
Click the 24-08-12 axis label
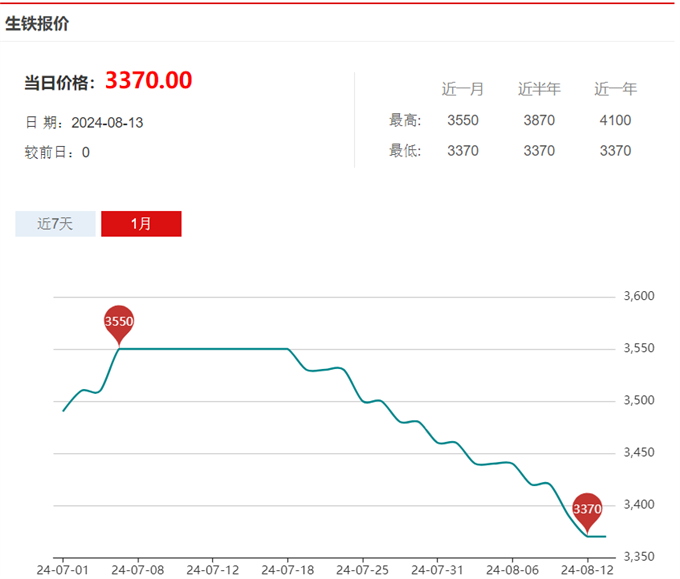pos(588,570)
